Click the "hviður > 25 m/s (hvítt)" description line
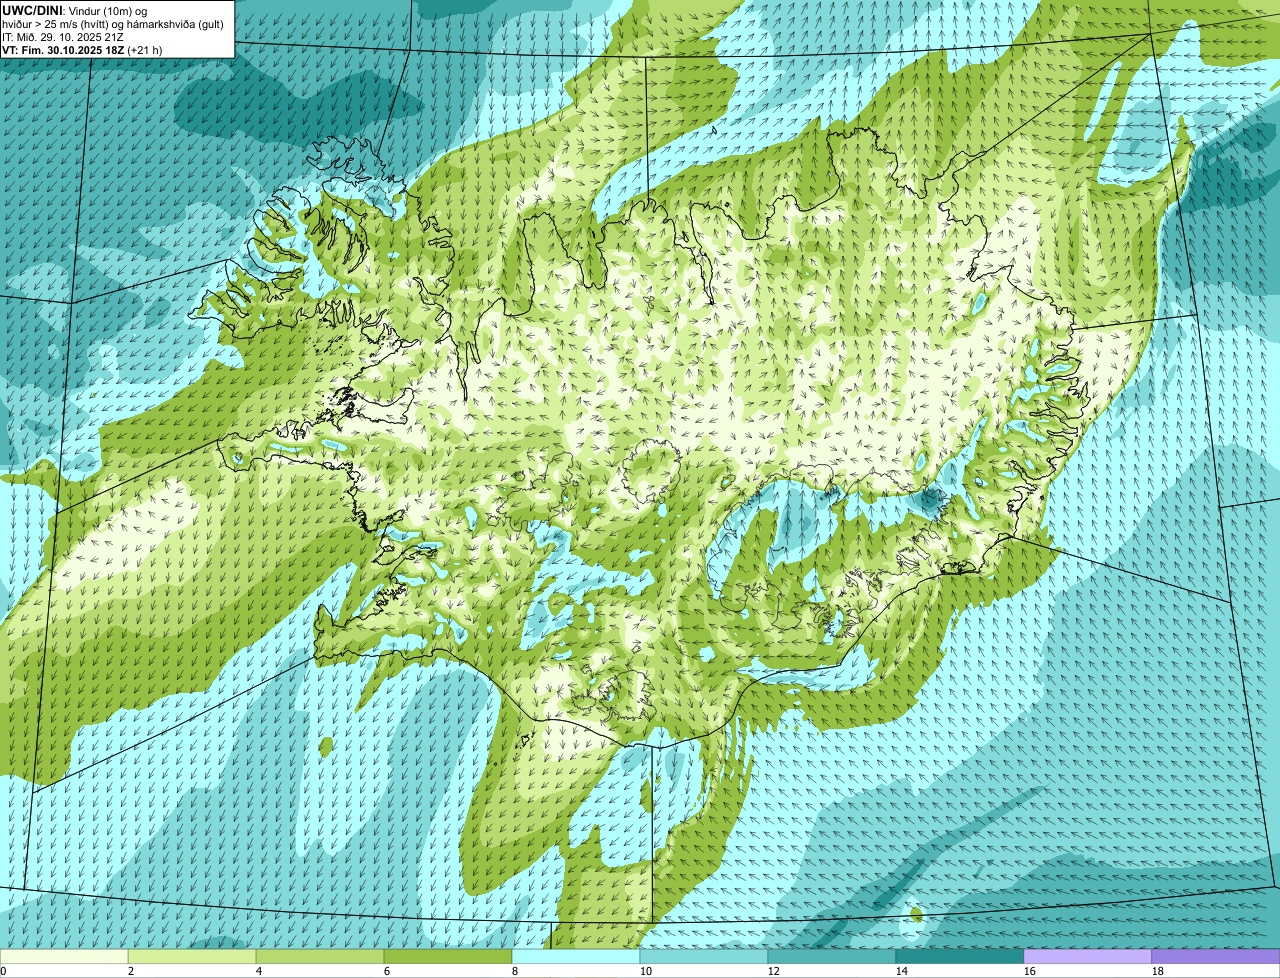 point(113,23)
